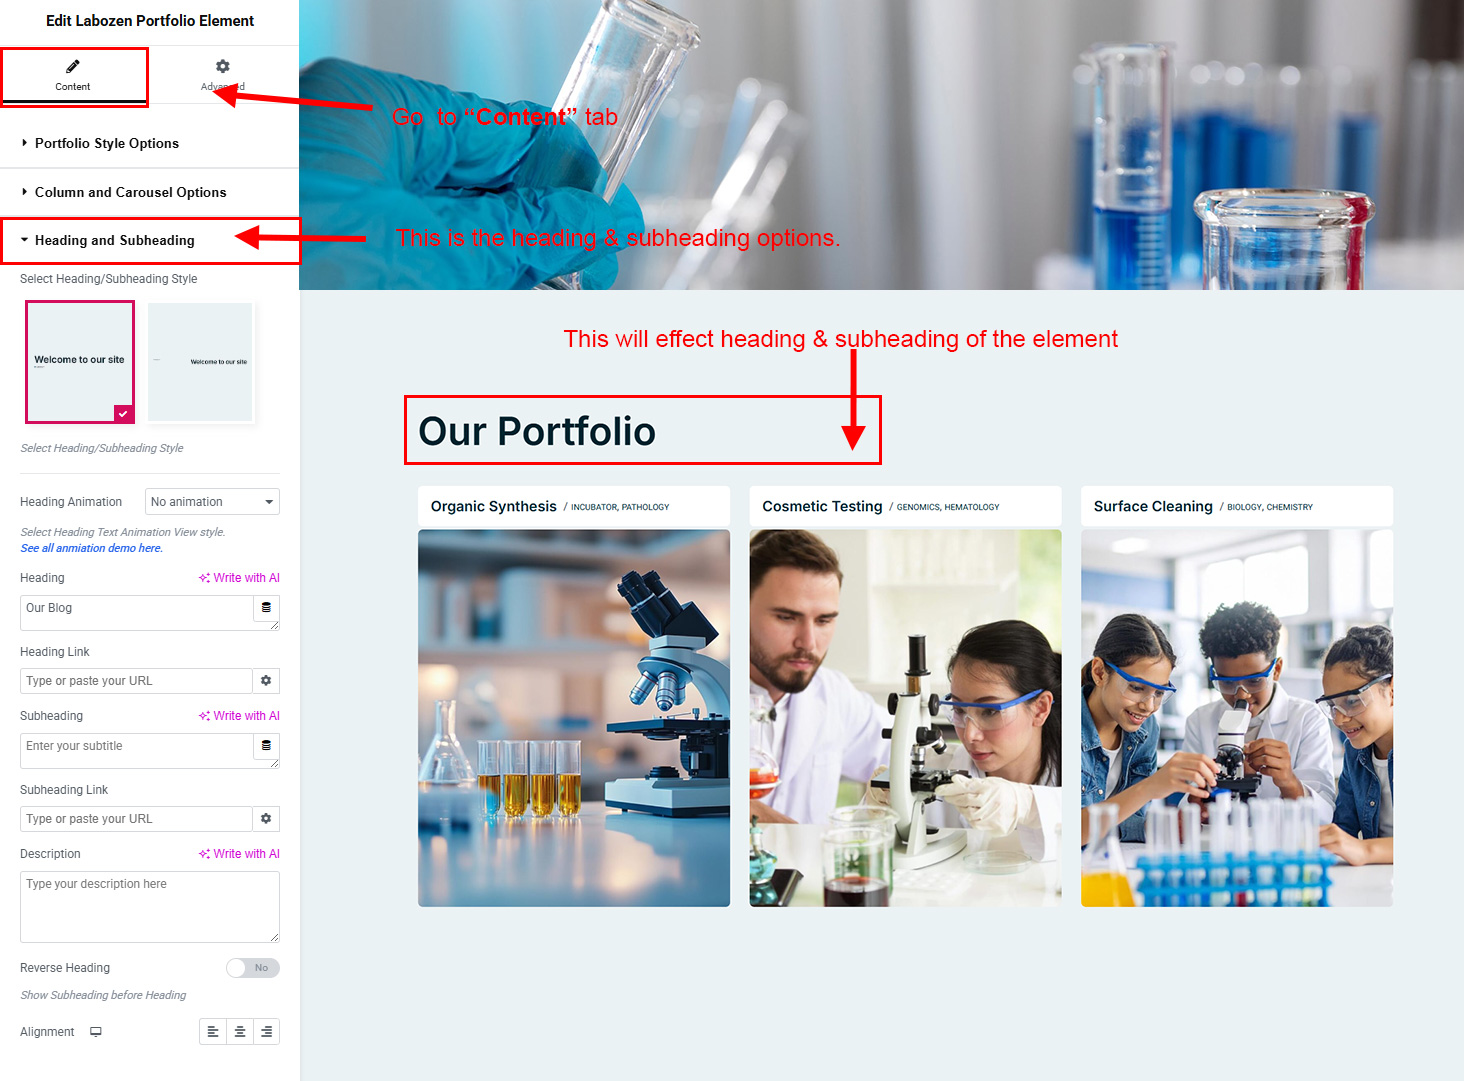The image size is (1464, 1081).
Task: Select the first heading style thumbnail
Action: coord(80,362)
